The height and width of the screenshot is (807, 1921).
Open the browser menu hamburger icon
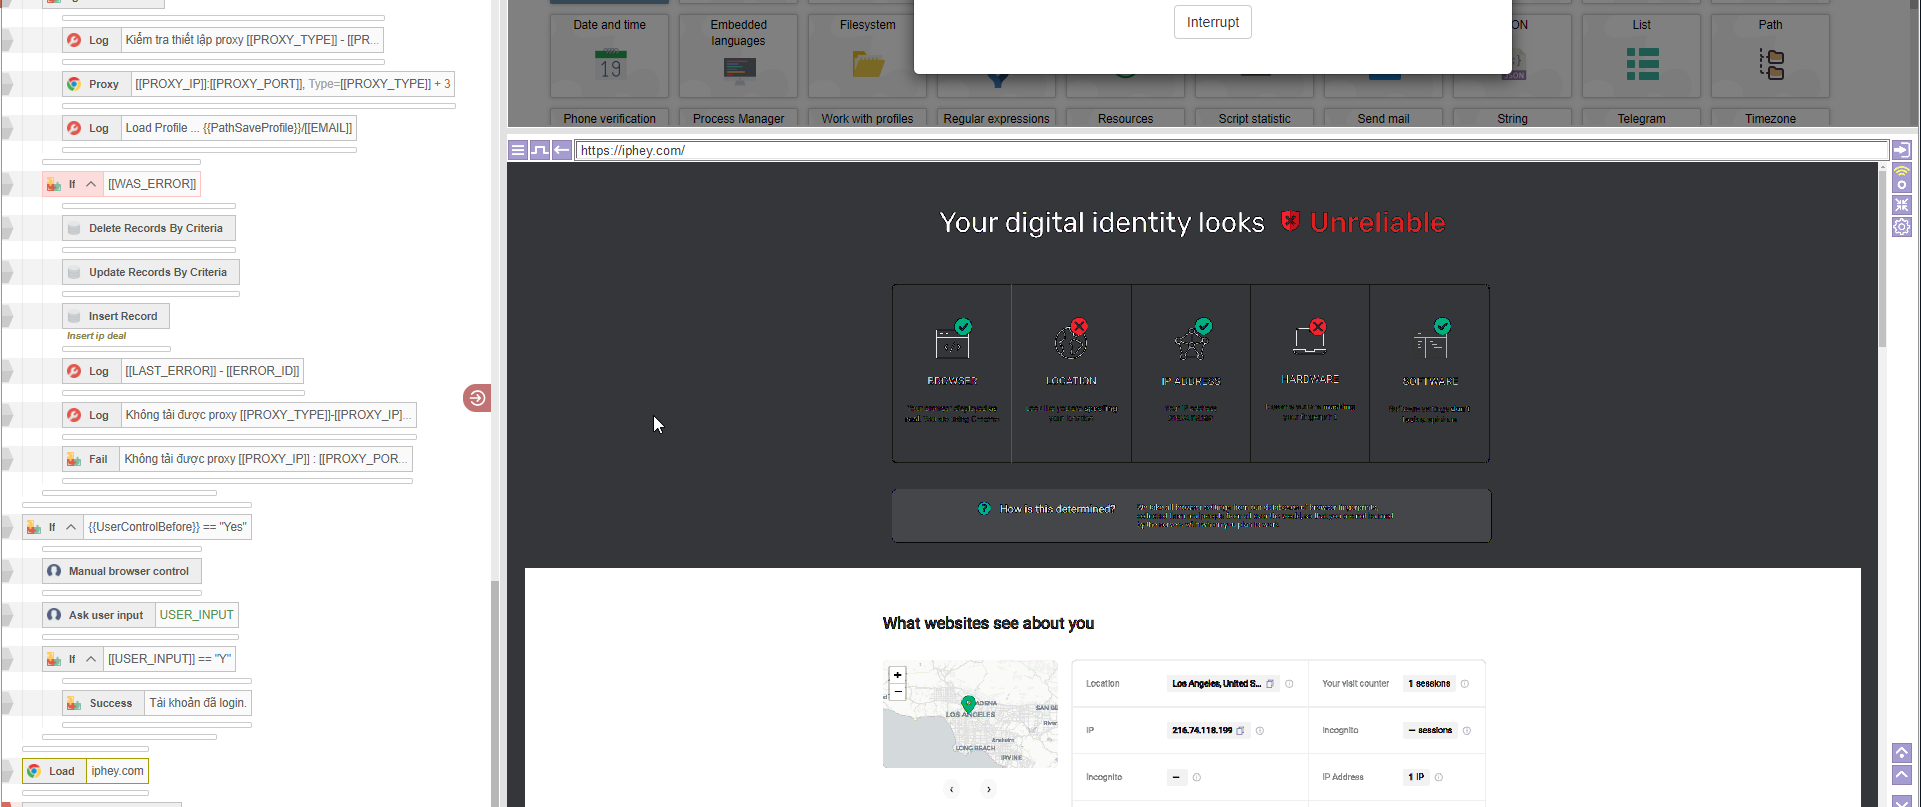pos(518,150)
